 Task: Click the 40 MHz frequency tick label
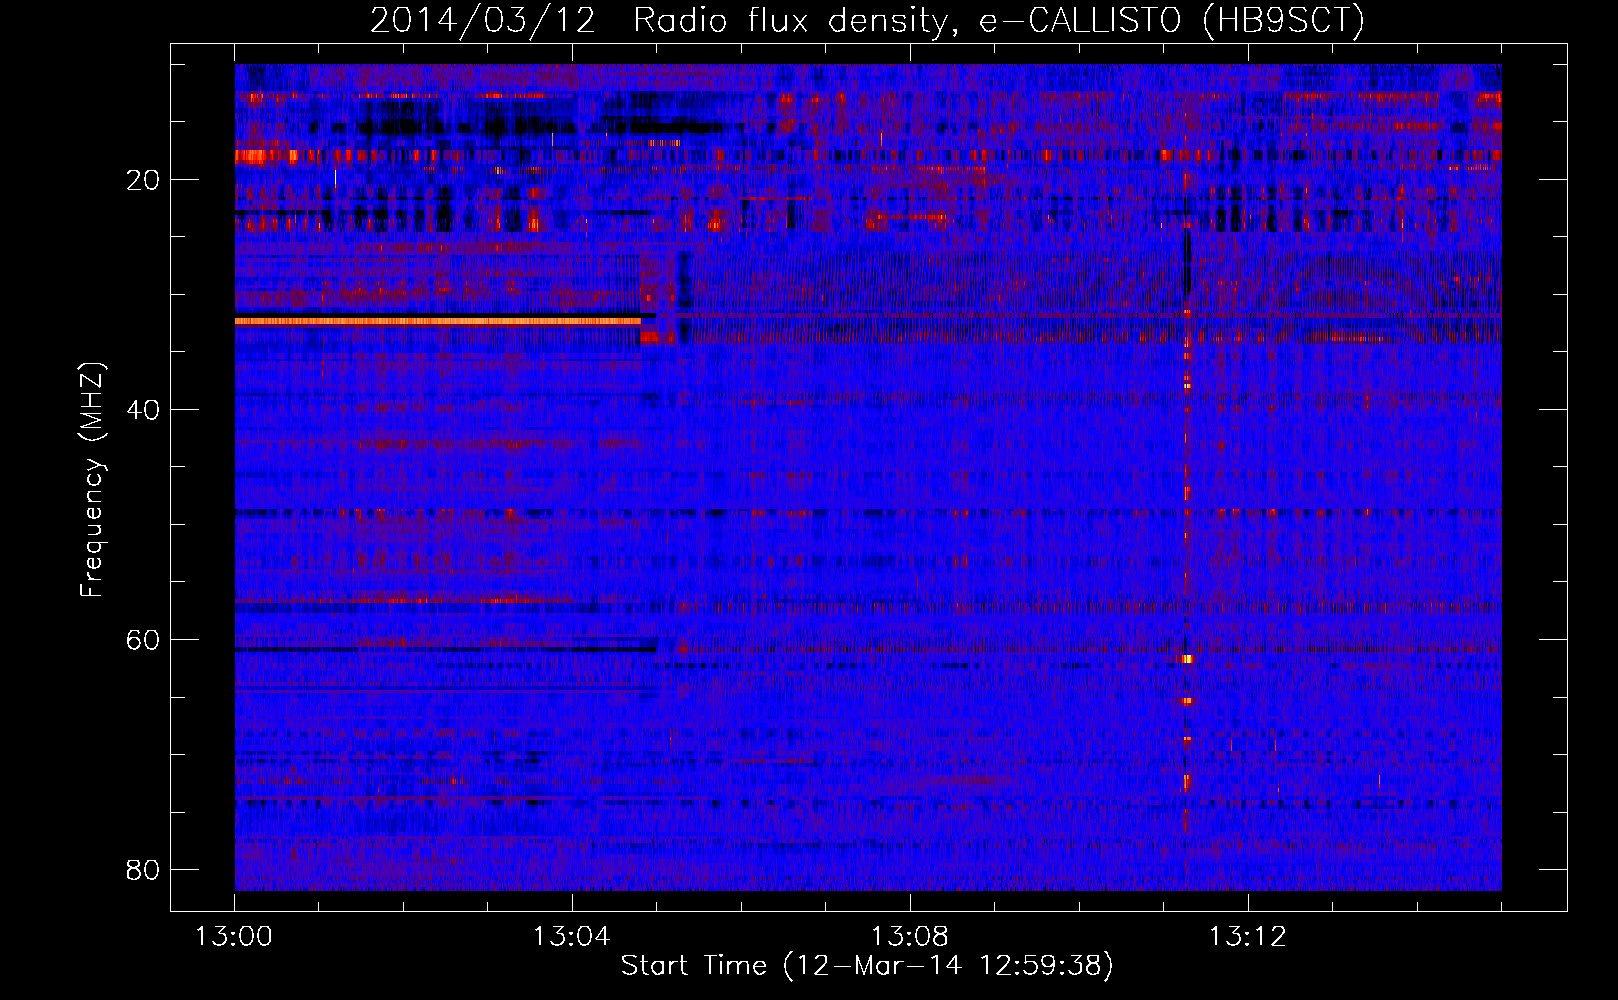click(143, 410)
